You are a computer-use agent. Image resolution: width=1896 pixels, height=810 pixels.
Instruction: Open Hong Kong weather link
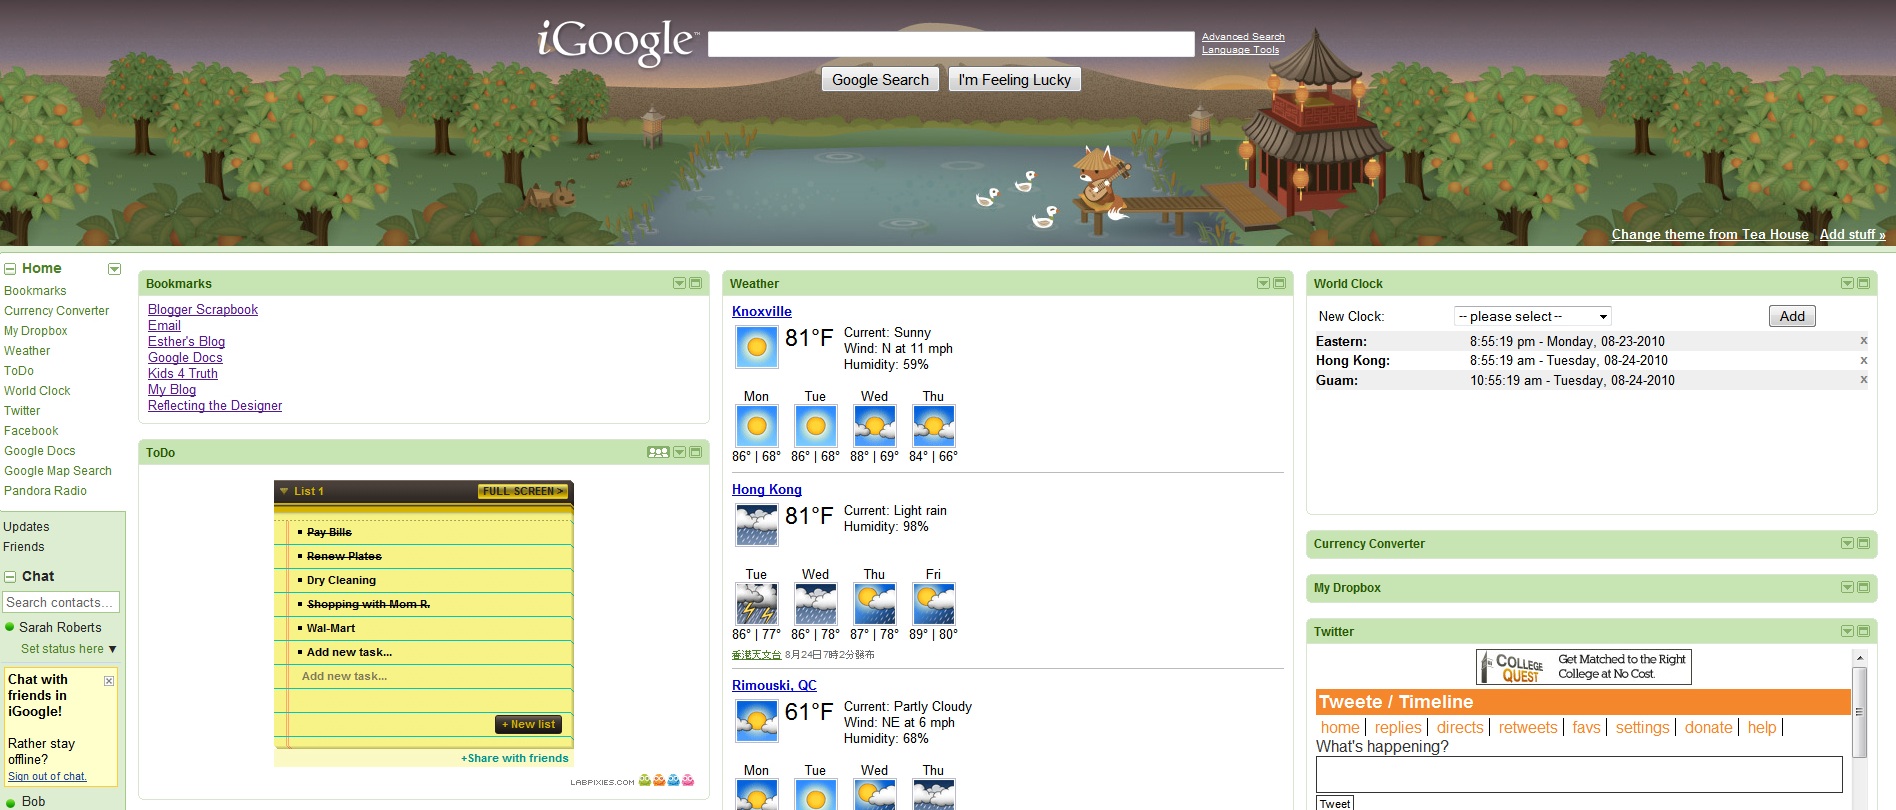[766, 490]
